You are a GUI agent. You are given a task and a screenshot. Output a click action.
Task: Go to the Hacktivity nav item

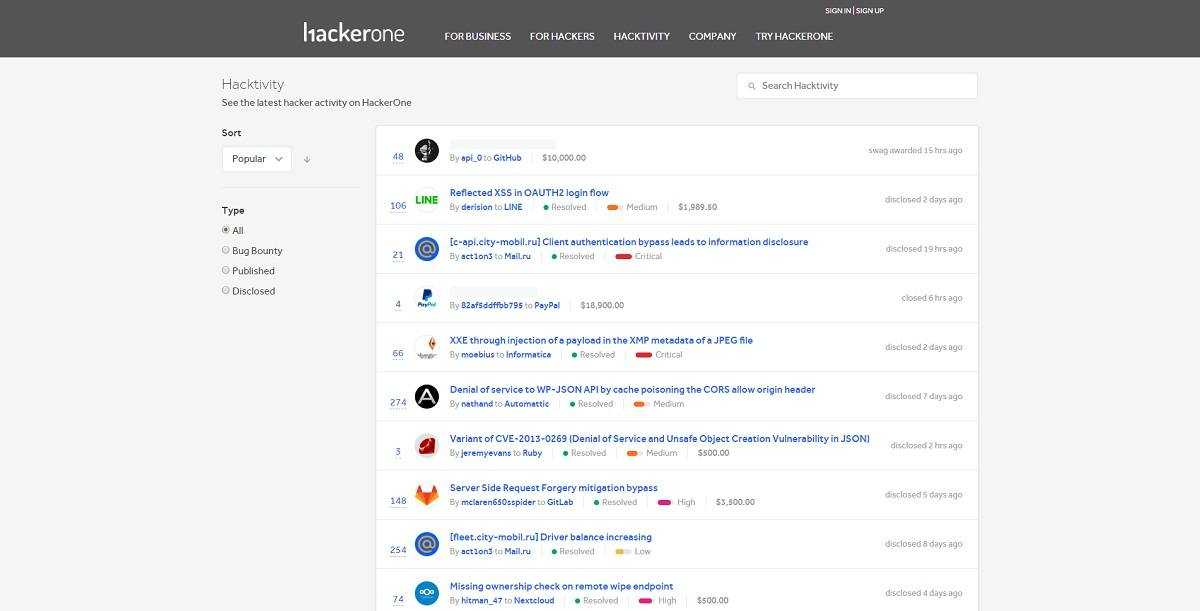[x=642, y=36]
